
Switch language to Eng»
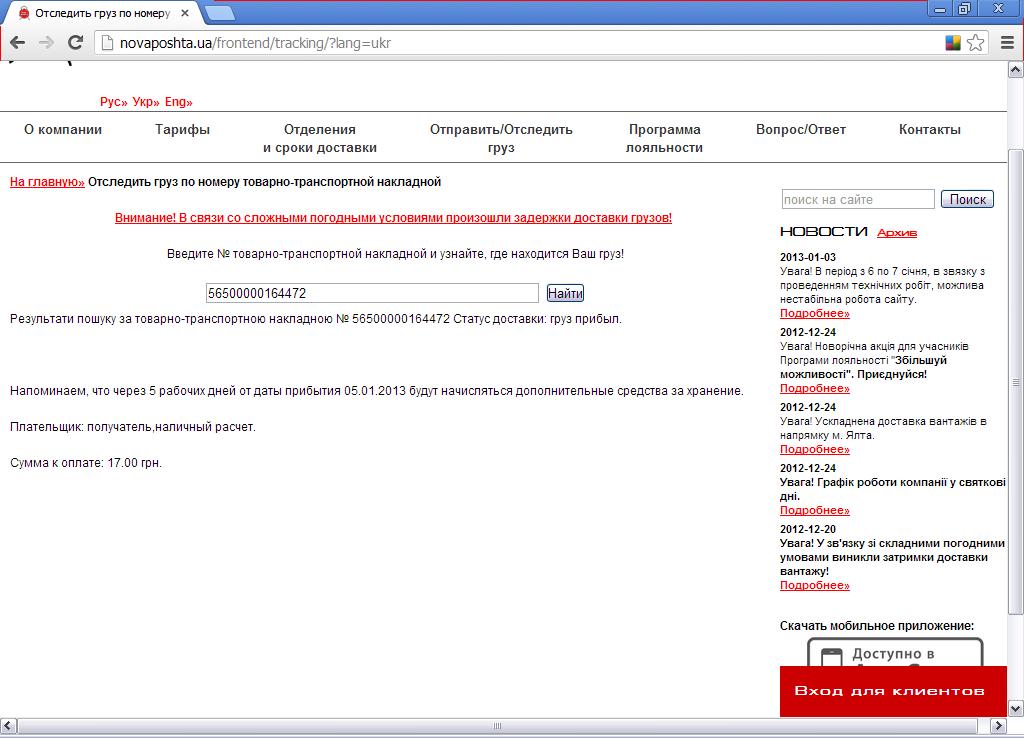[178, 102]
